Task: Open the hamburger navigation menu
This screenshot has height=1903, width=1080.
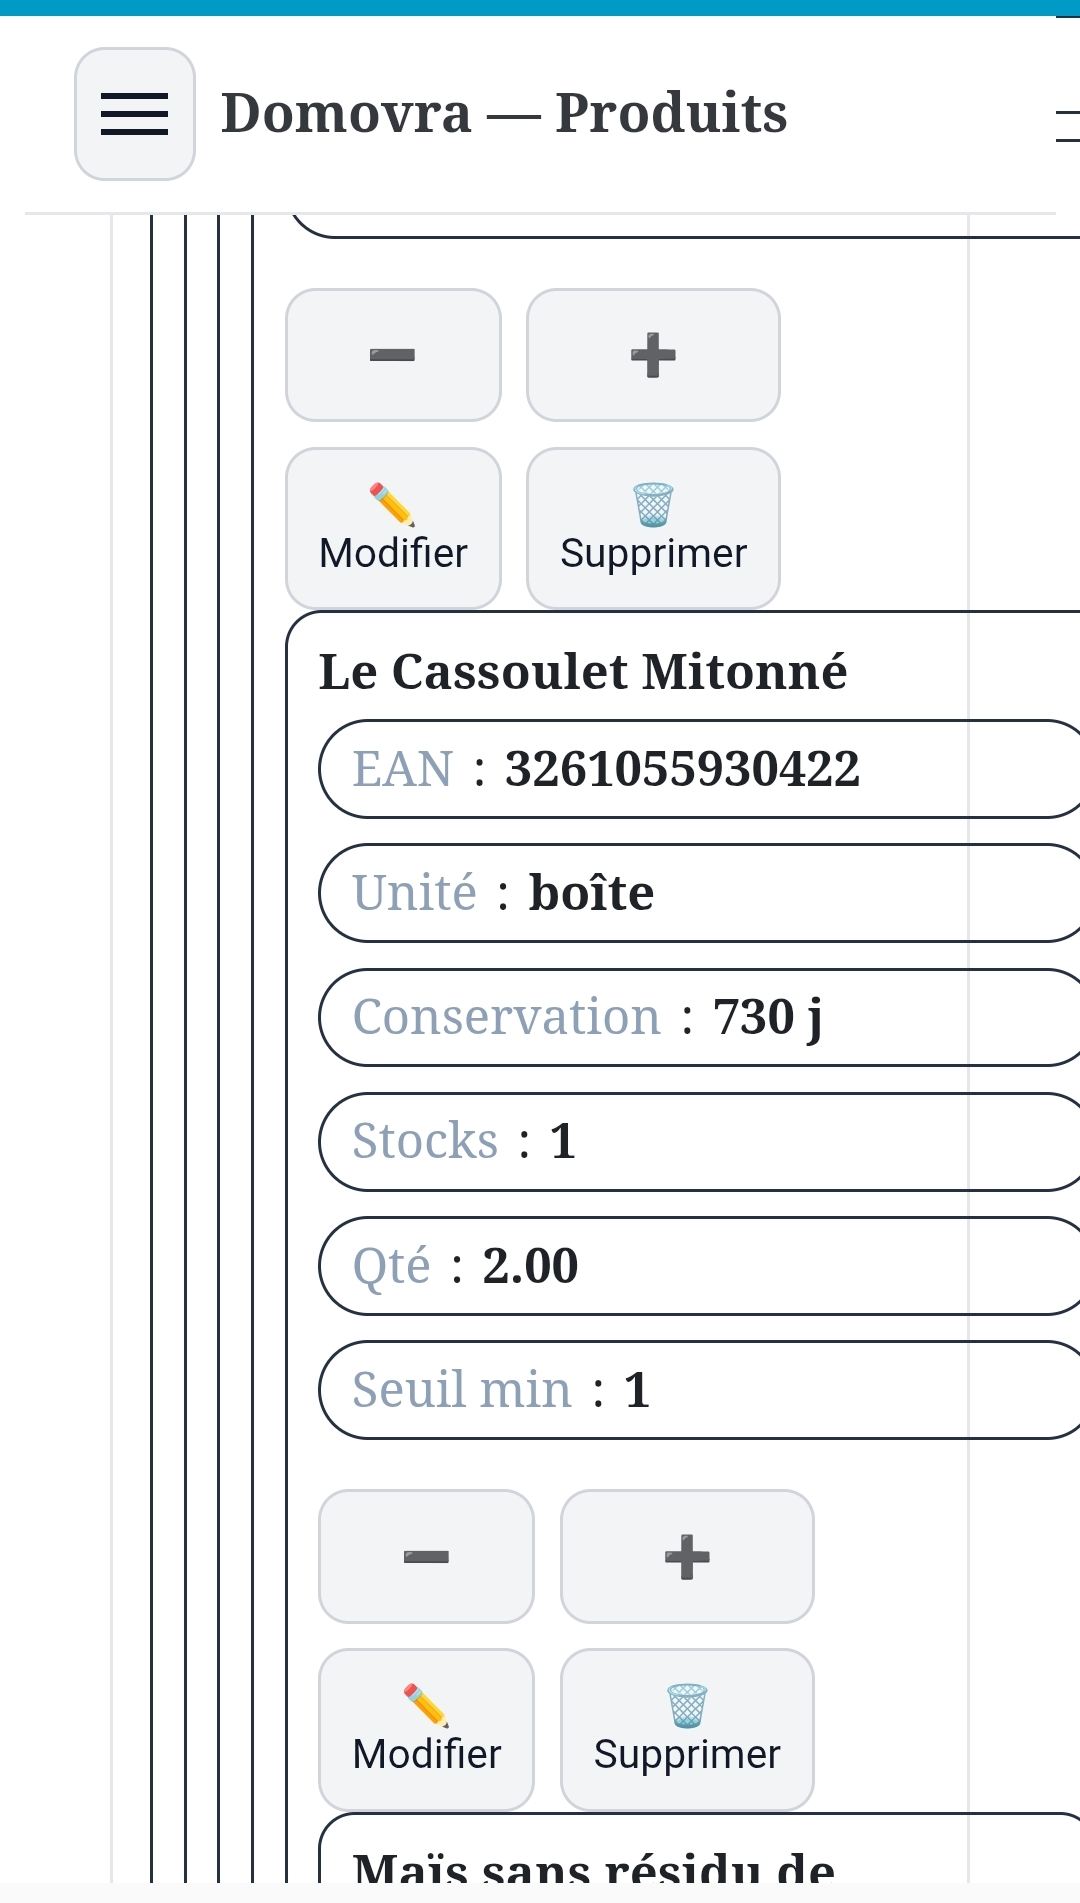Action: pyautogui.click(x=135, y=114)
